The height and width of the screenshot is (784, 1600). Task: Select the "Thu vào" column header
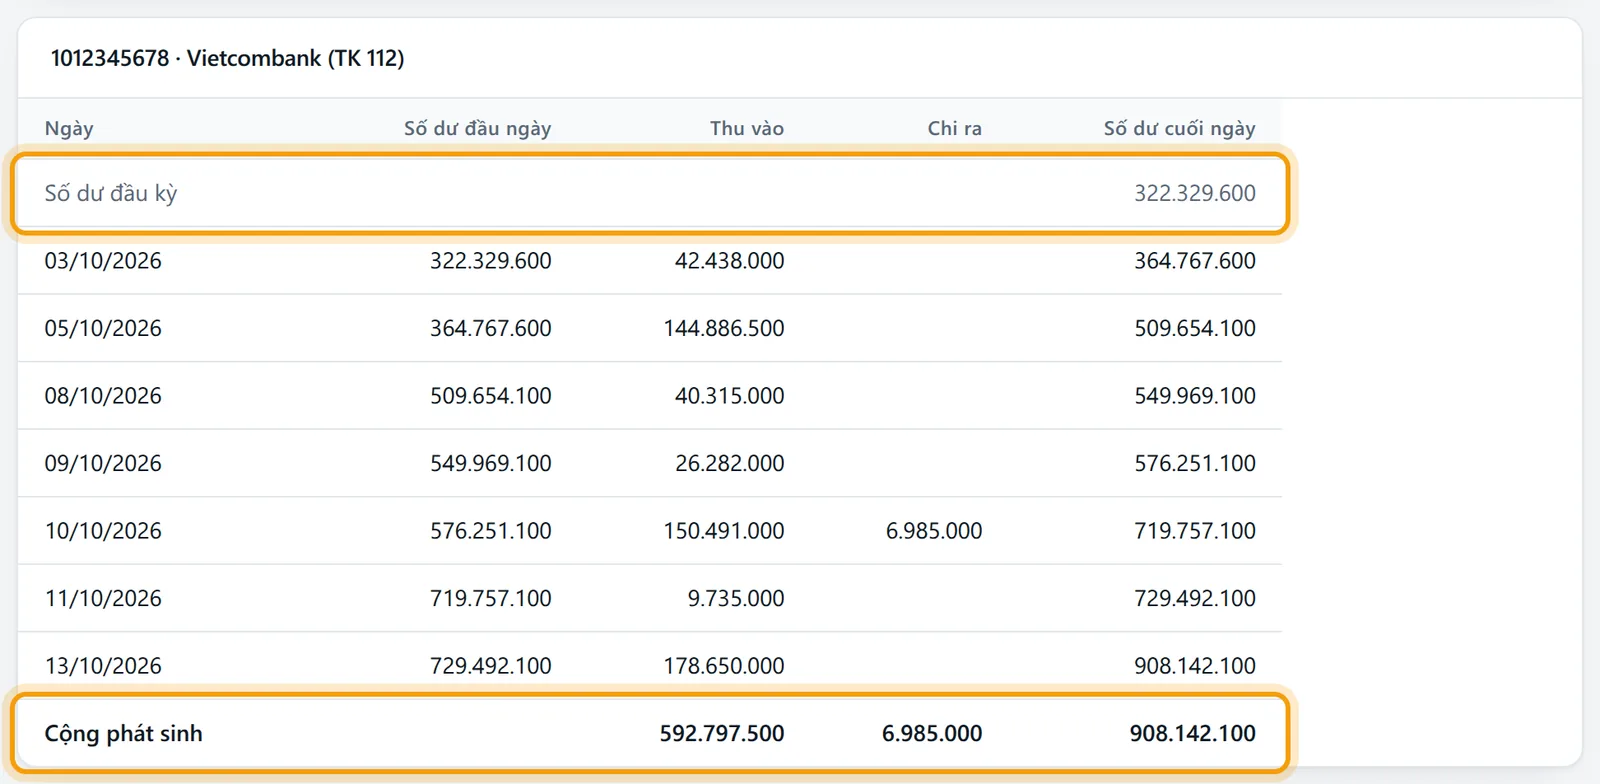(747, 128)
